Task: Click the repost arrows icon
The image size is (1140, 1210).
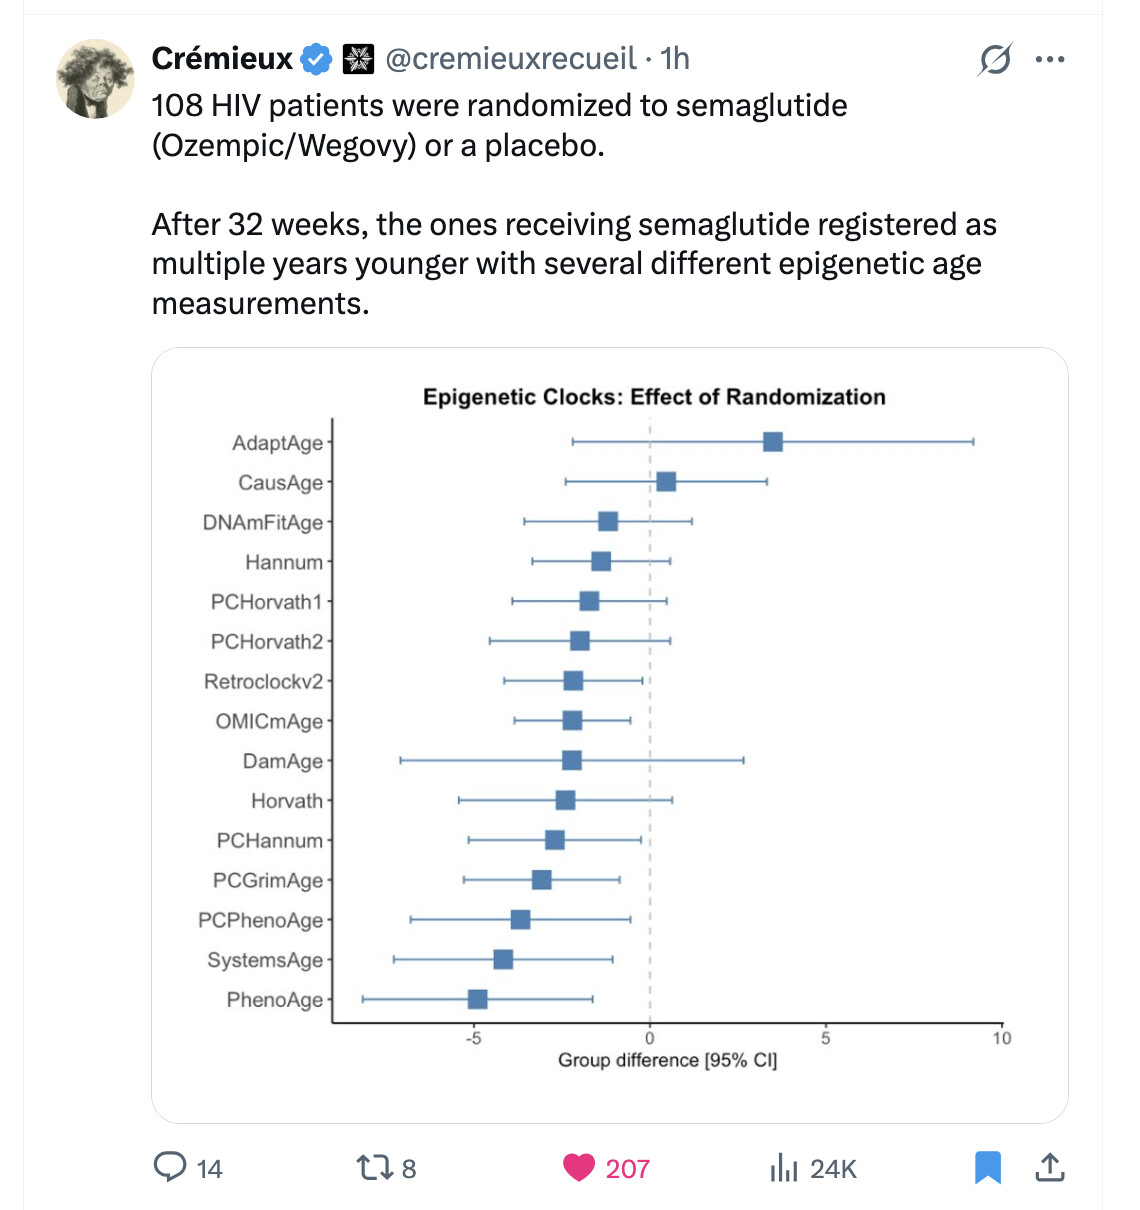Action: [x=374, y=1167]
